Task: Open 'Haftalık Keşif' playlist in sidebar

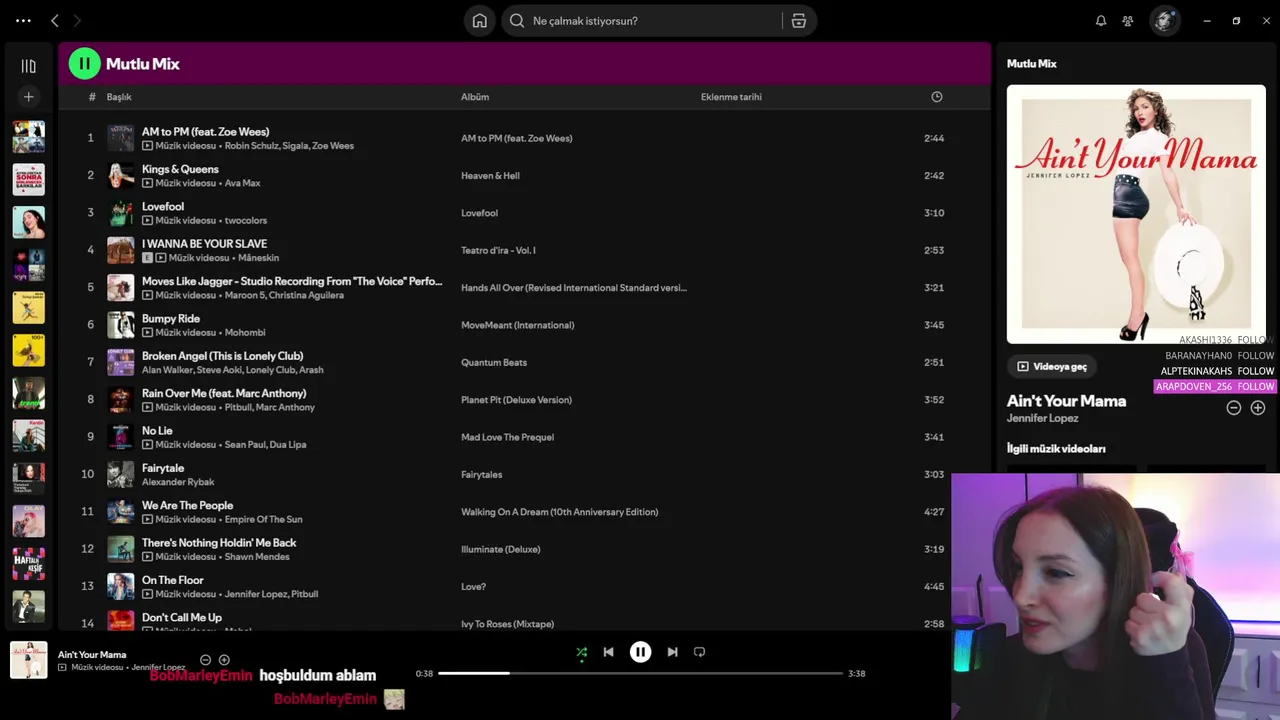Action: click(28, 564)
